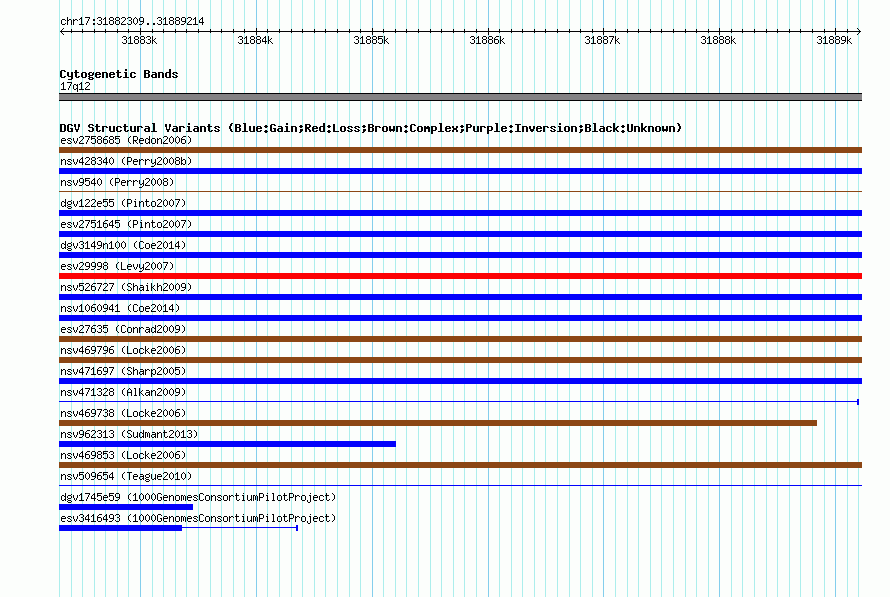Click the dgv3149n100 (Coe2014) label
The width and height of the screenshot is (890, 597).
tap(123, 245)
